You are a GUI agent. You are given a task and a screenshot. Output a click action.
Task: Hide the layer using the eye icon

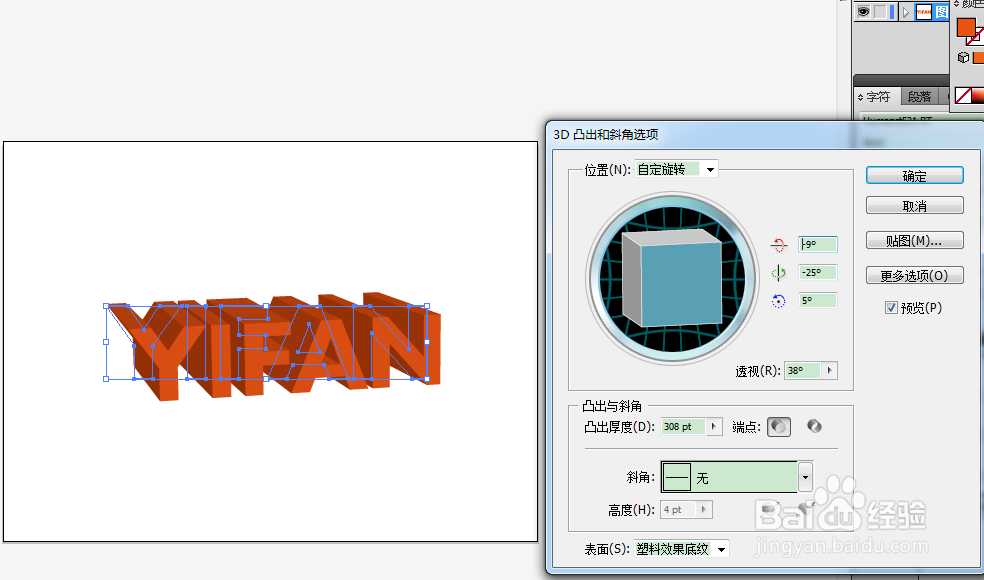(863, 11)
